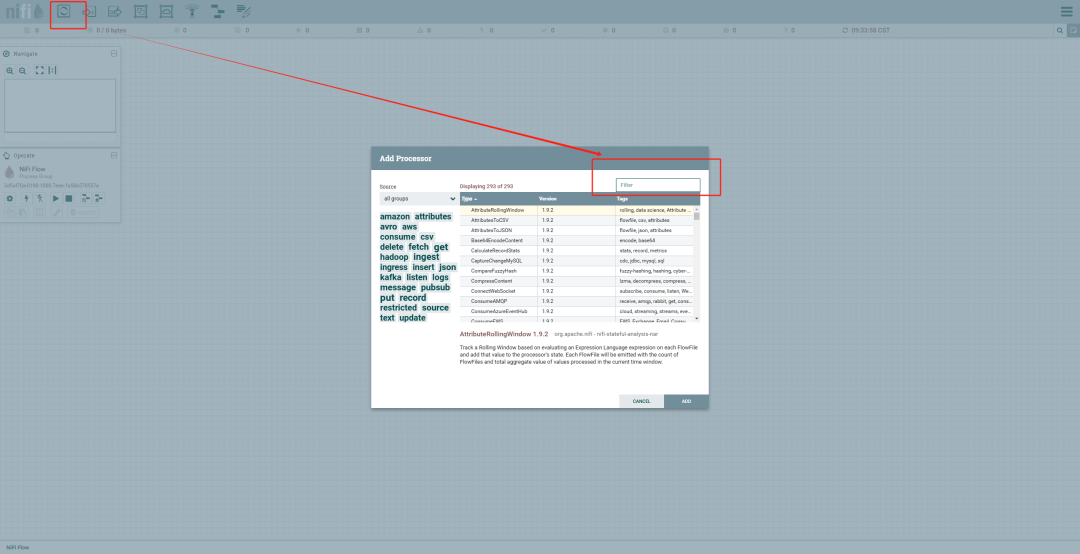Filter by the 'update' tag
Viewport: 1080px width, 554px height.
(412, 318)
